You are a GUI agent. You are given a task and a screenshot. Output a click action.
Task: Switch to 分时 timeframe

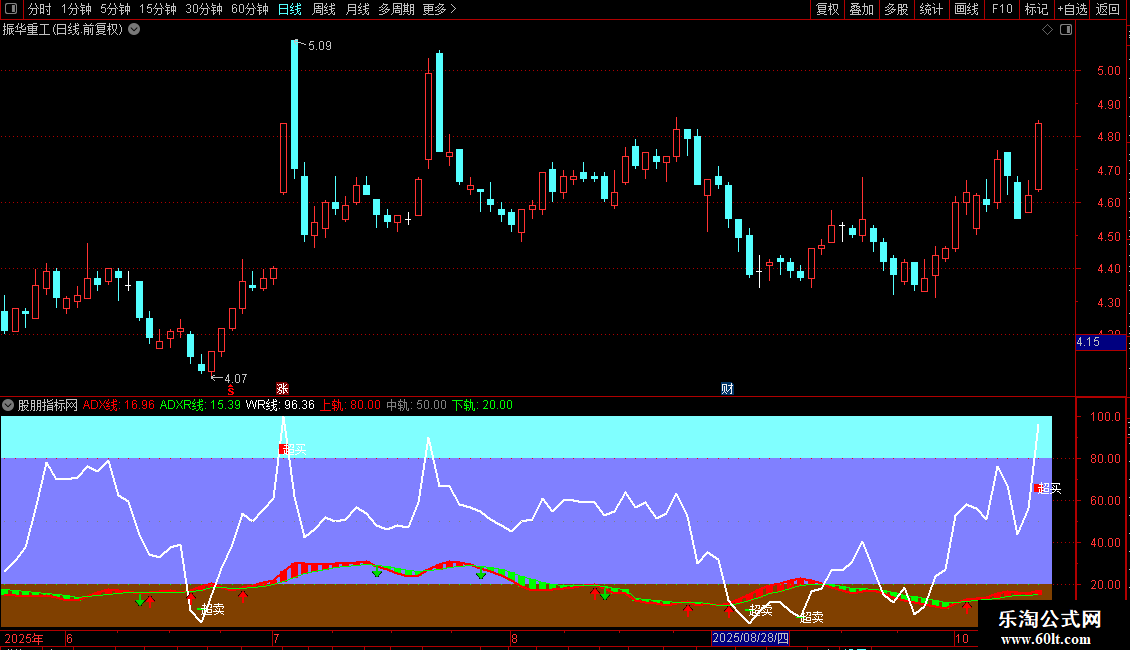click(x=40, y=9)
